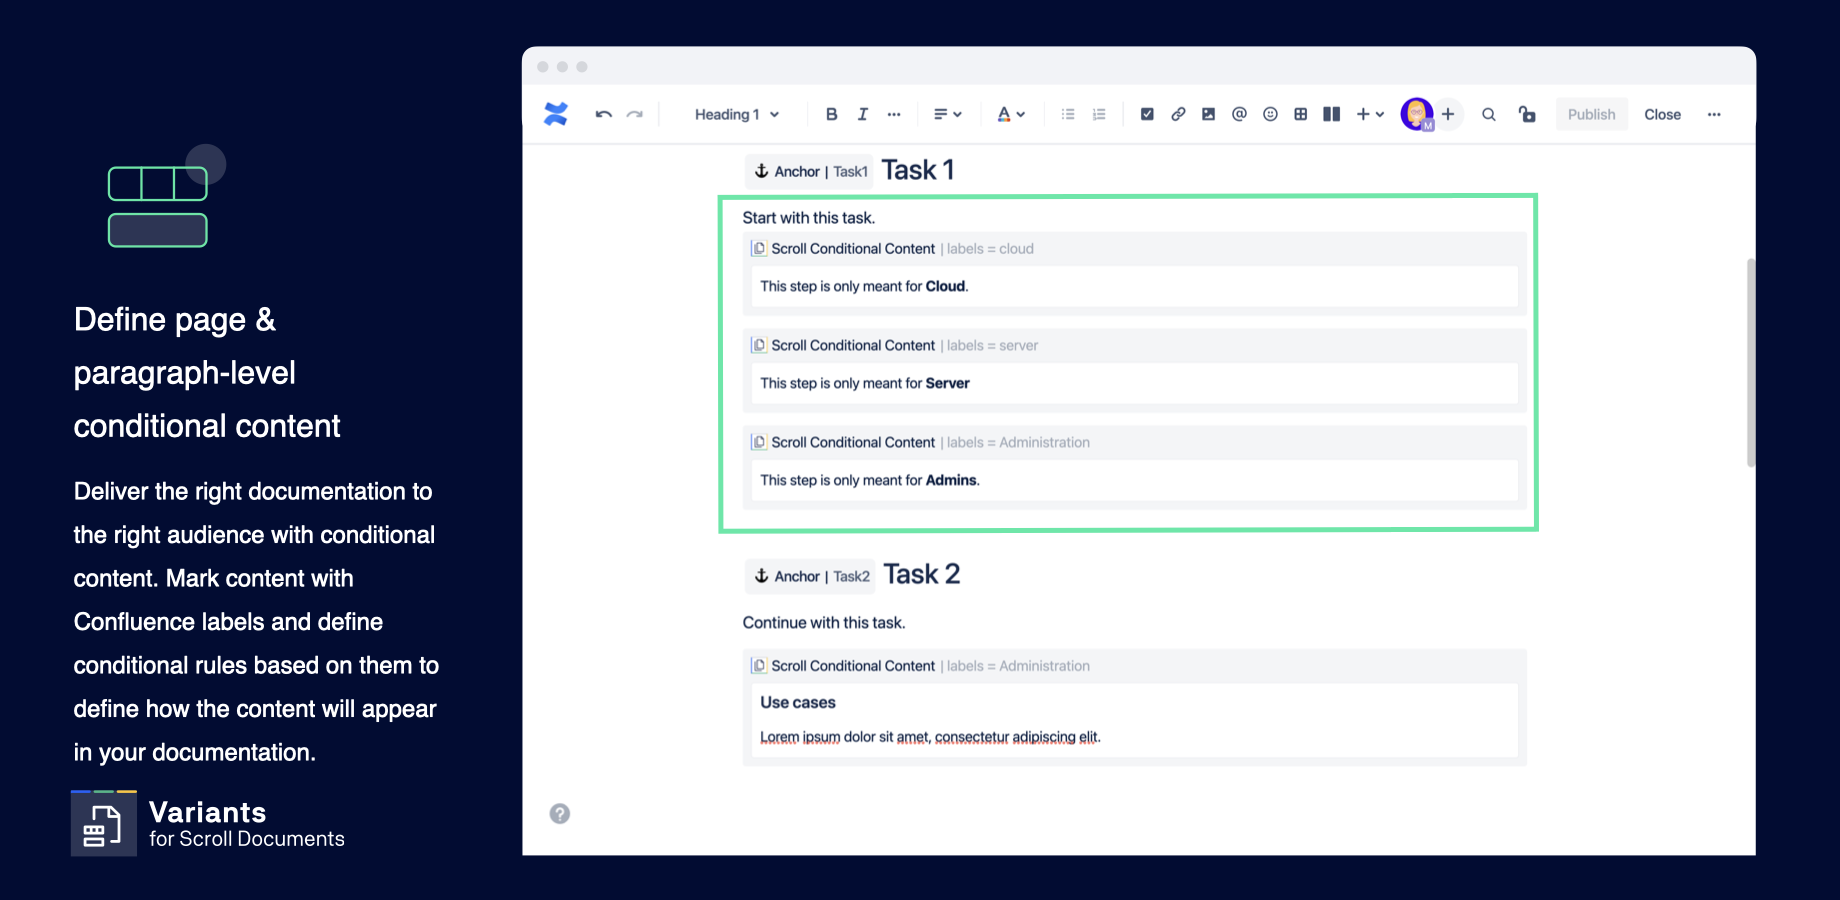
Task: Open page restrictions lock
Action: pos(1527,114)
